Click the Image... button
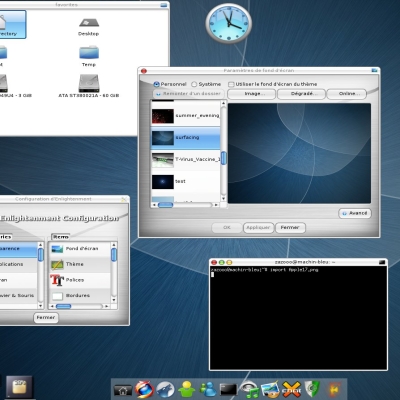This screenshot has height=400, width=400. point(252,94)
